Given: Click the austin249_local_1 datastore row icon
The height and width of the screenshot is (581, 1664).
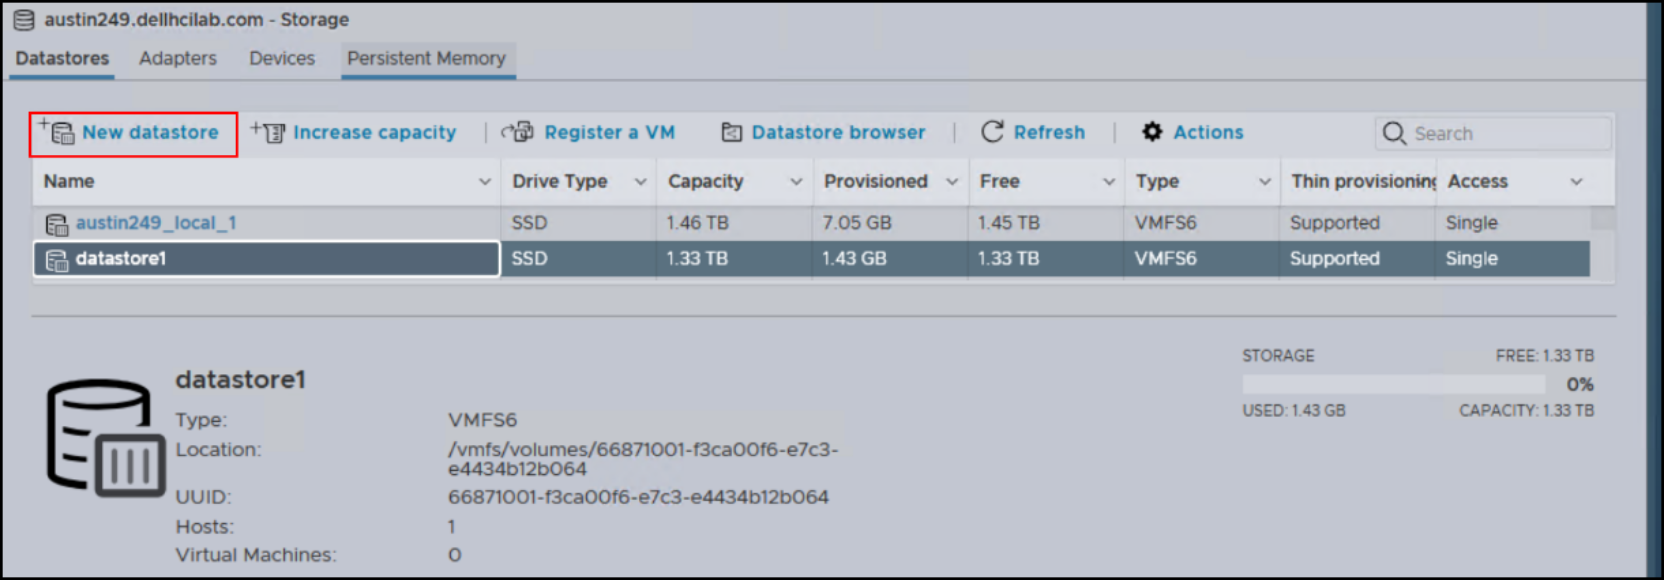Looking at the screenshot, I should pyautogui.click(x=57, y=224).
